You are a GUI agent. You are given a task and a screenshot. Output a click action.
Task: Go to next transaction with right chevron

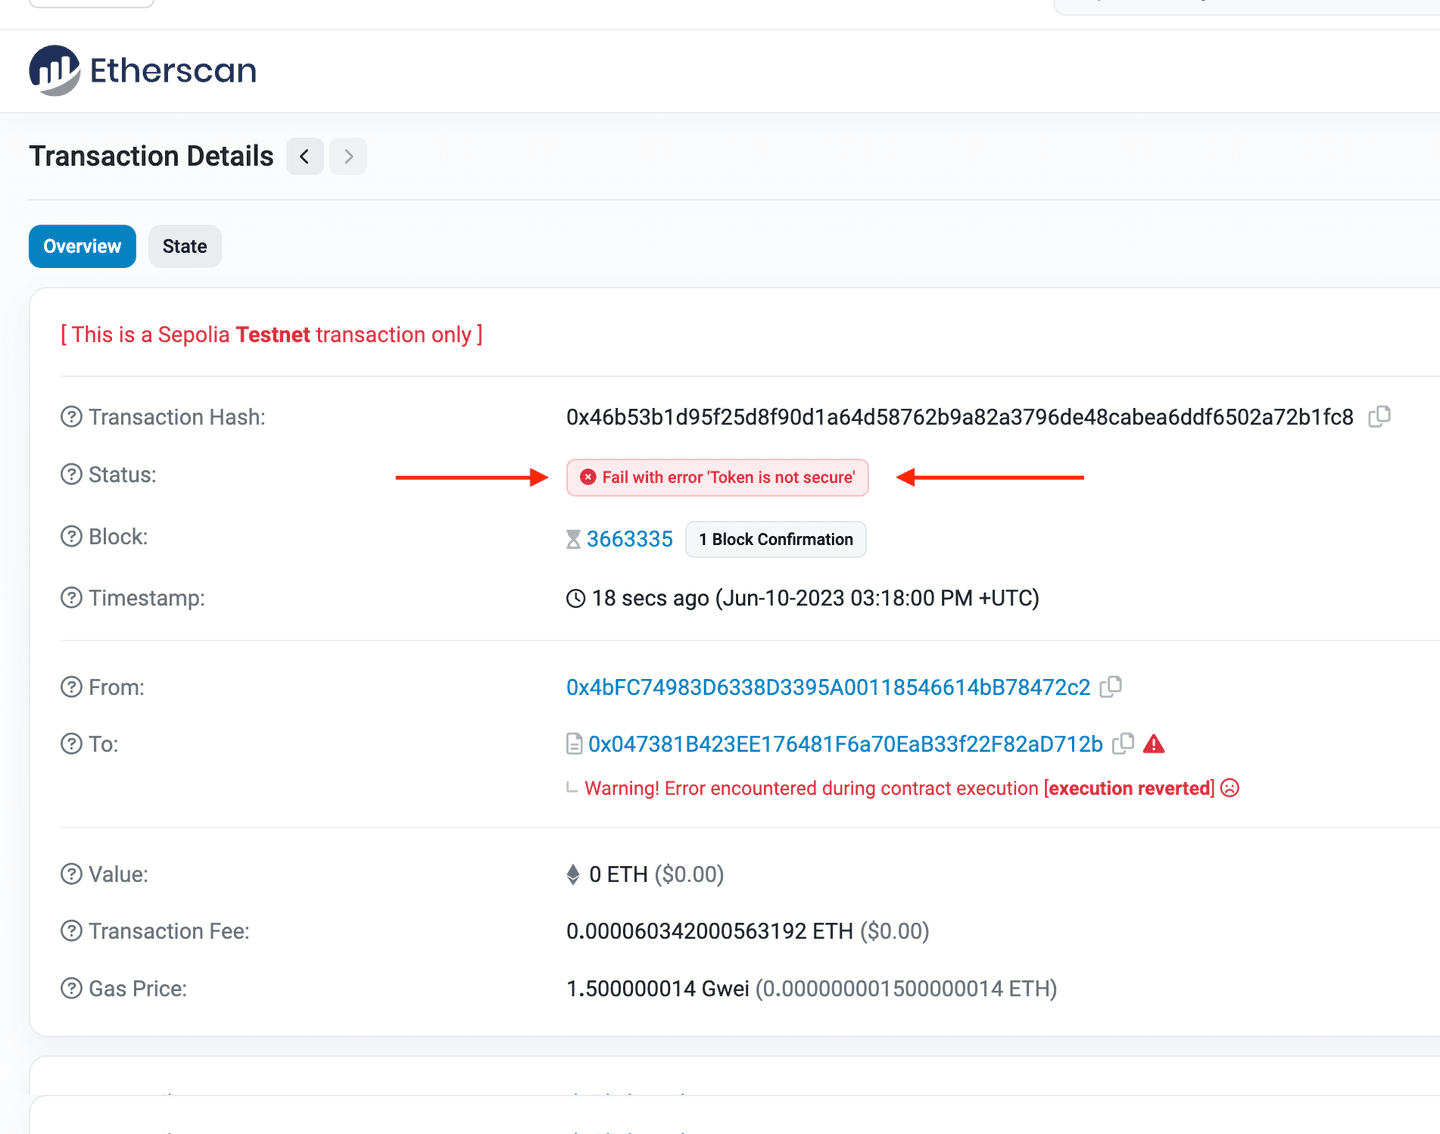[348, 156]
